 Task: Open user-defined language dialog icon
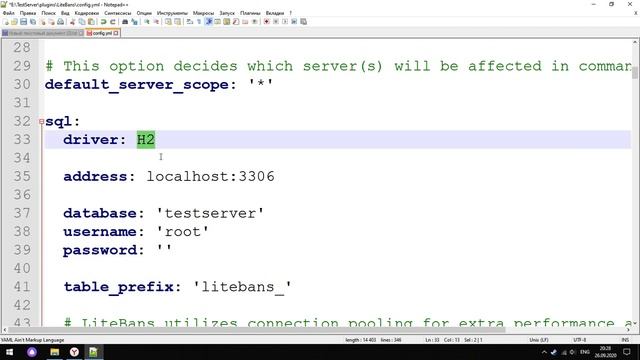tap(218, 22)
